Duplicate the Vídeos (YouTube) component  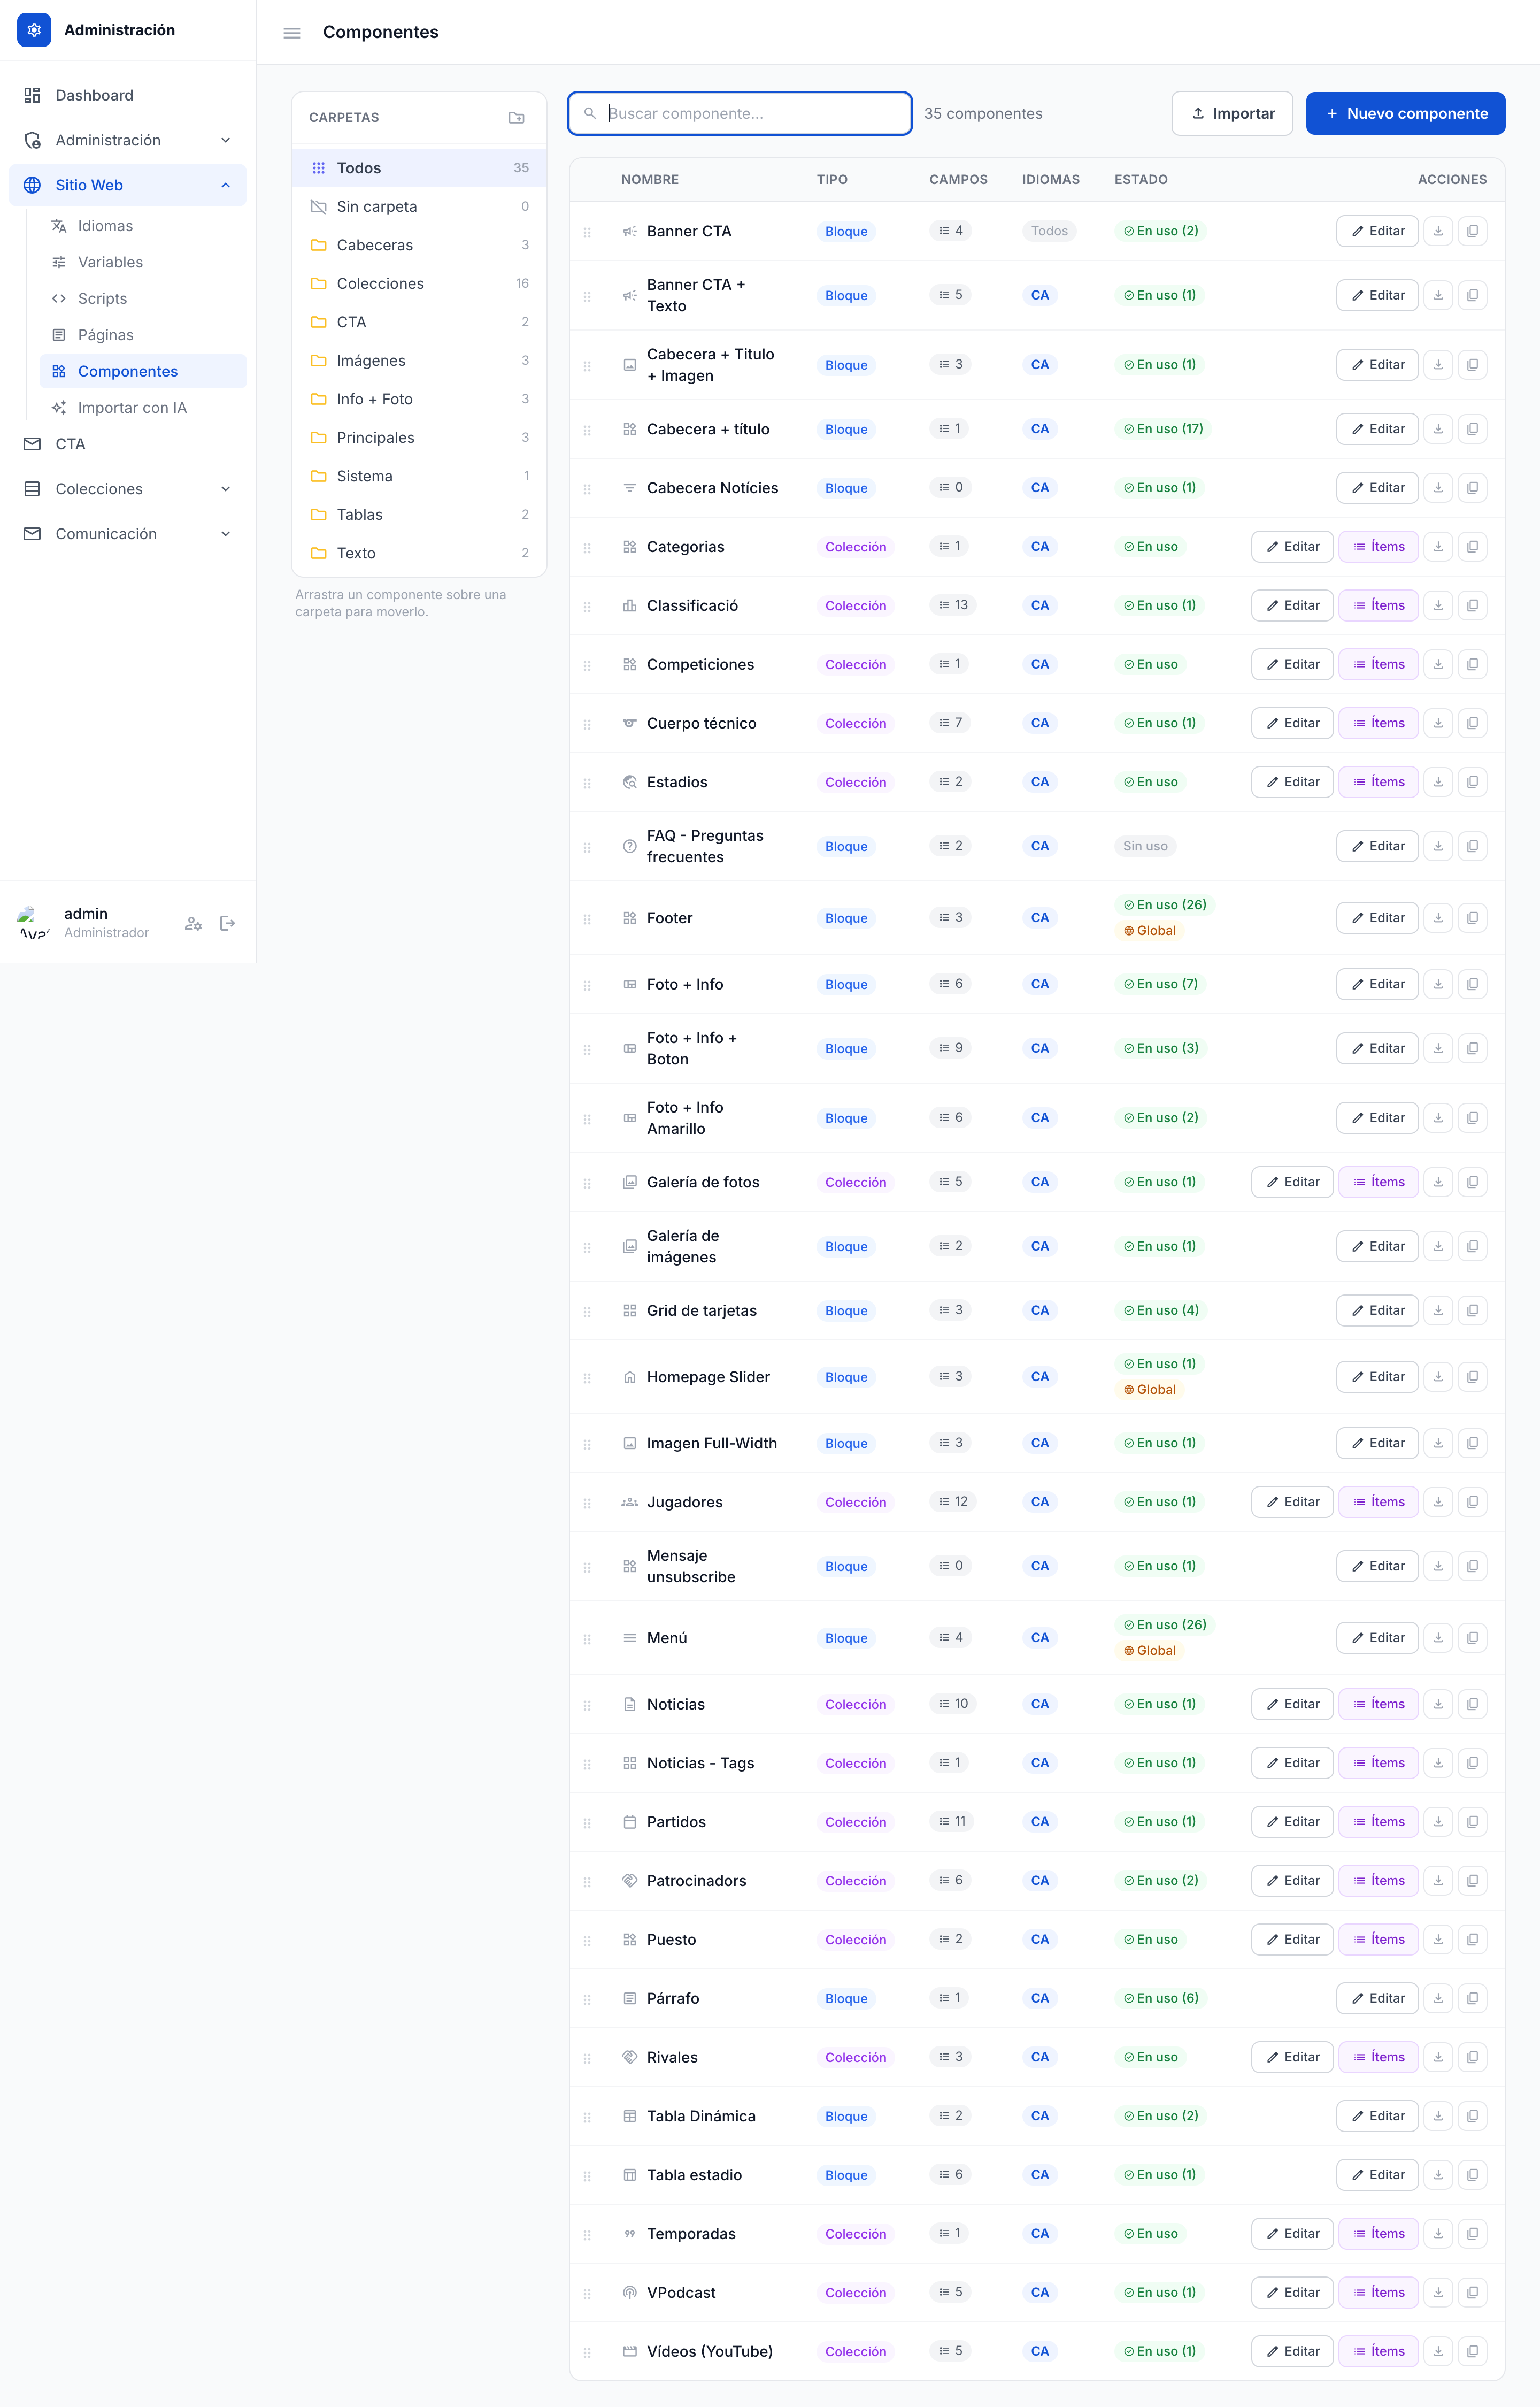click(x=1472, y=2351)
